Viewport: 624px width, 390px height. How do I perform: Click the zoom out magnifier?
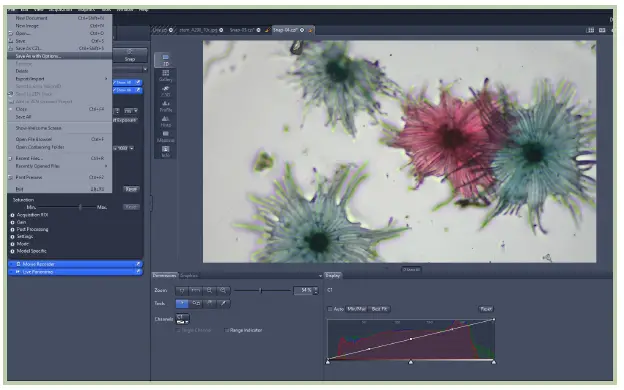(209, 291)
